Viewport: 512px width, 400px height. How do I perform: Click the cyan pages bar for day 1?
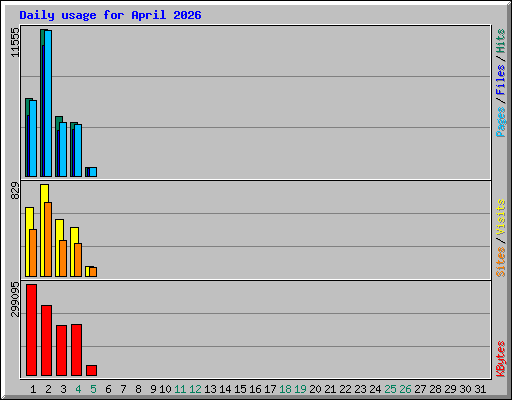pyautogui.click(x=33, y=138)
